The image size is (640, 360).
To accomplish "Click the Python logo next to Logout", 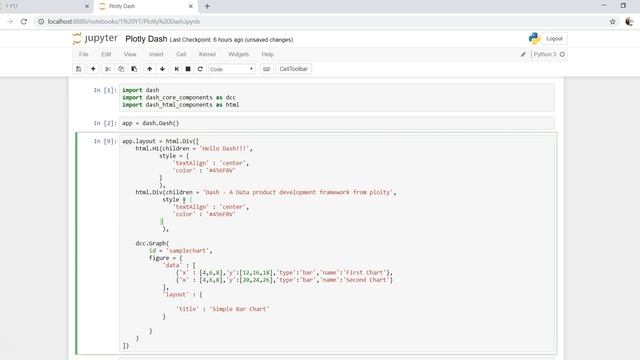I will click(534, 38).
